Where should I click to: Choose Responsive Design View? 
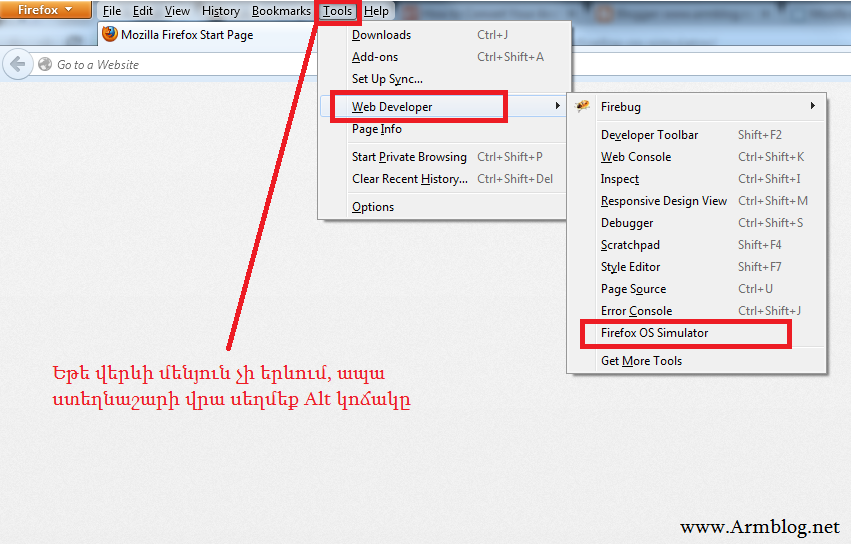click(x=697, y=201)
